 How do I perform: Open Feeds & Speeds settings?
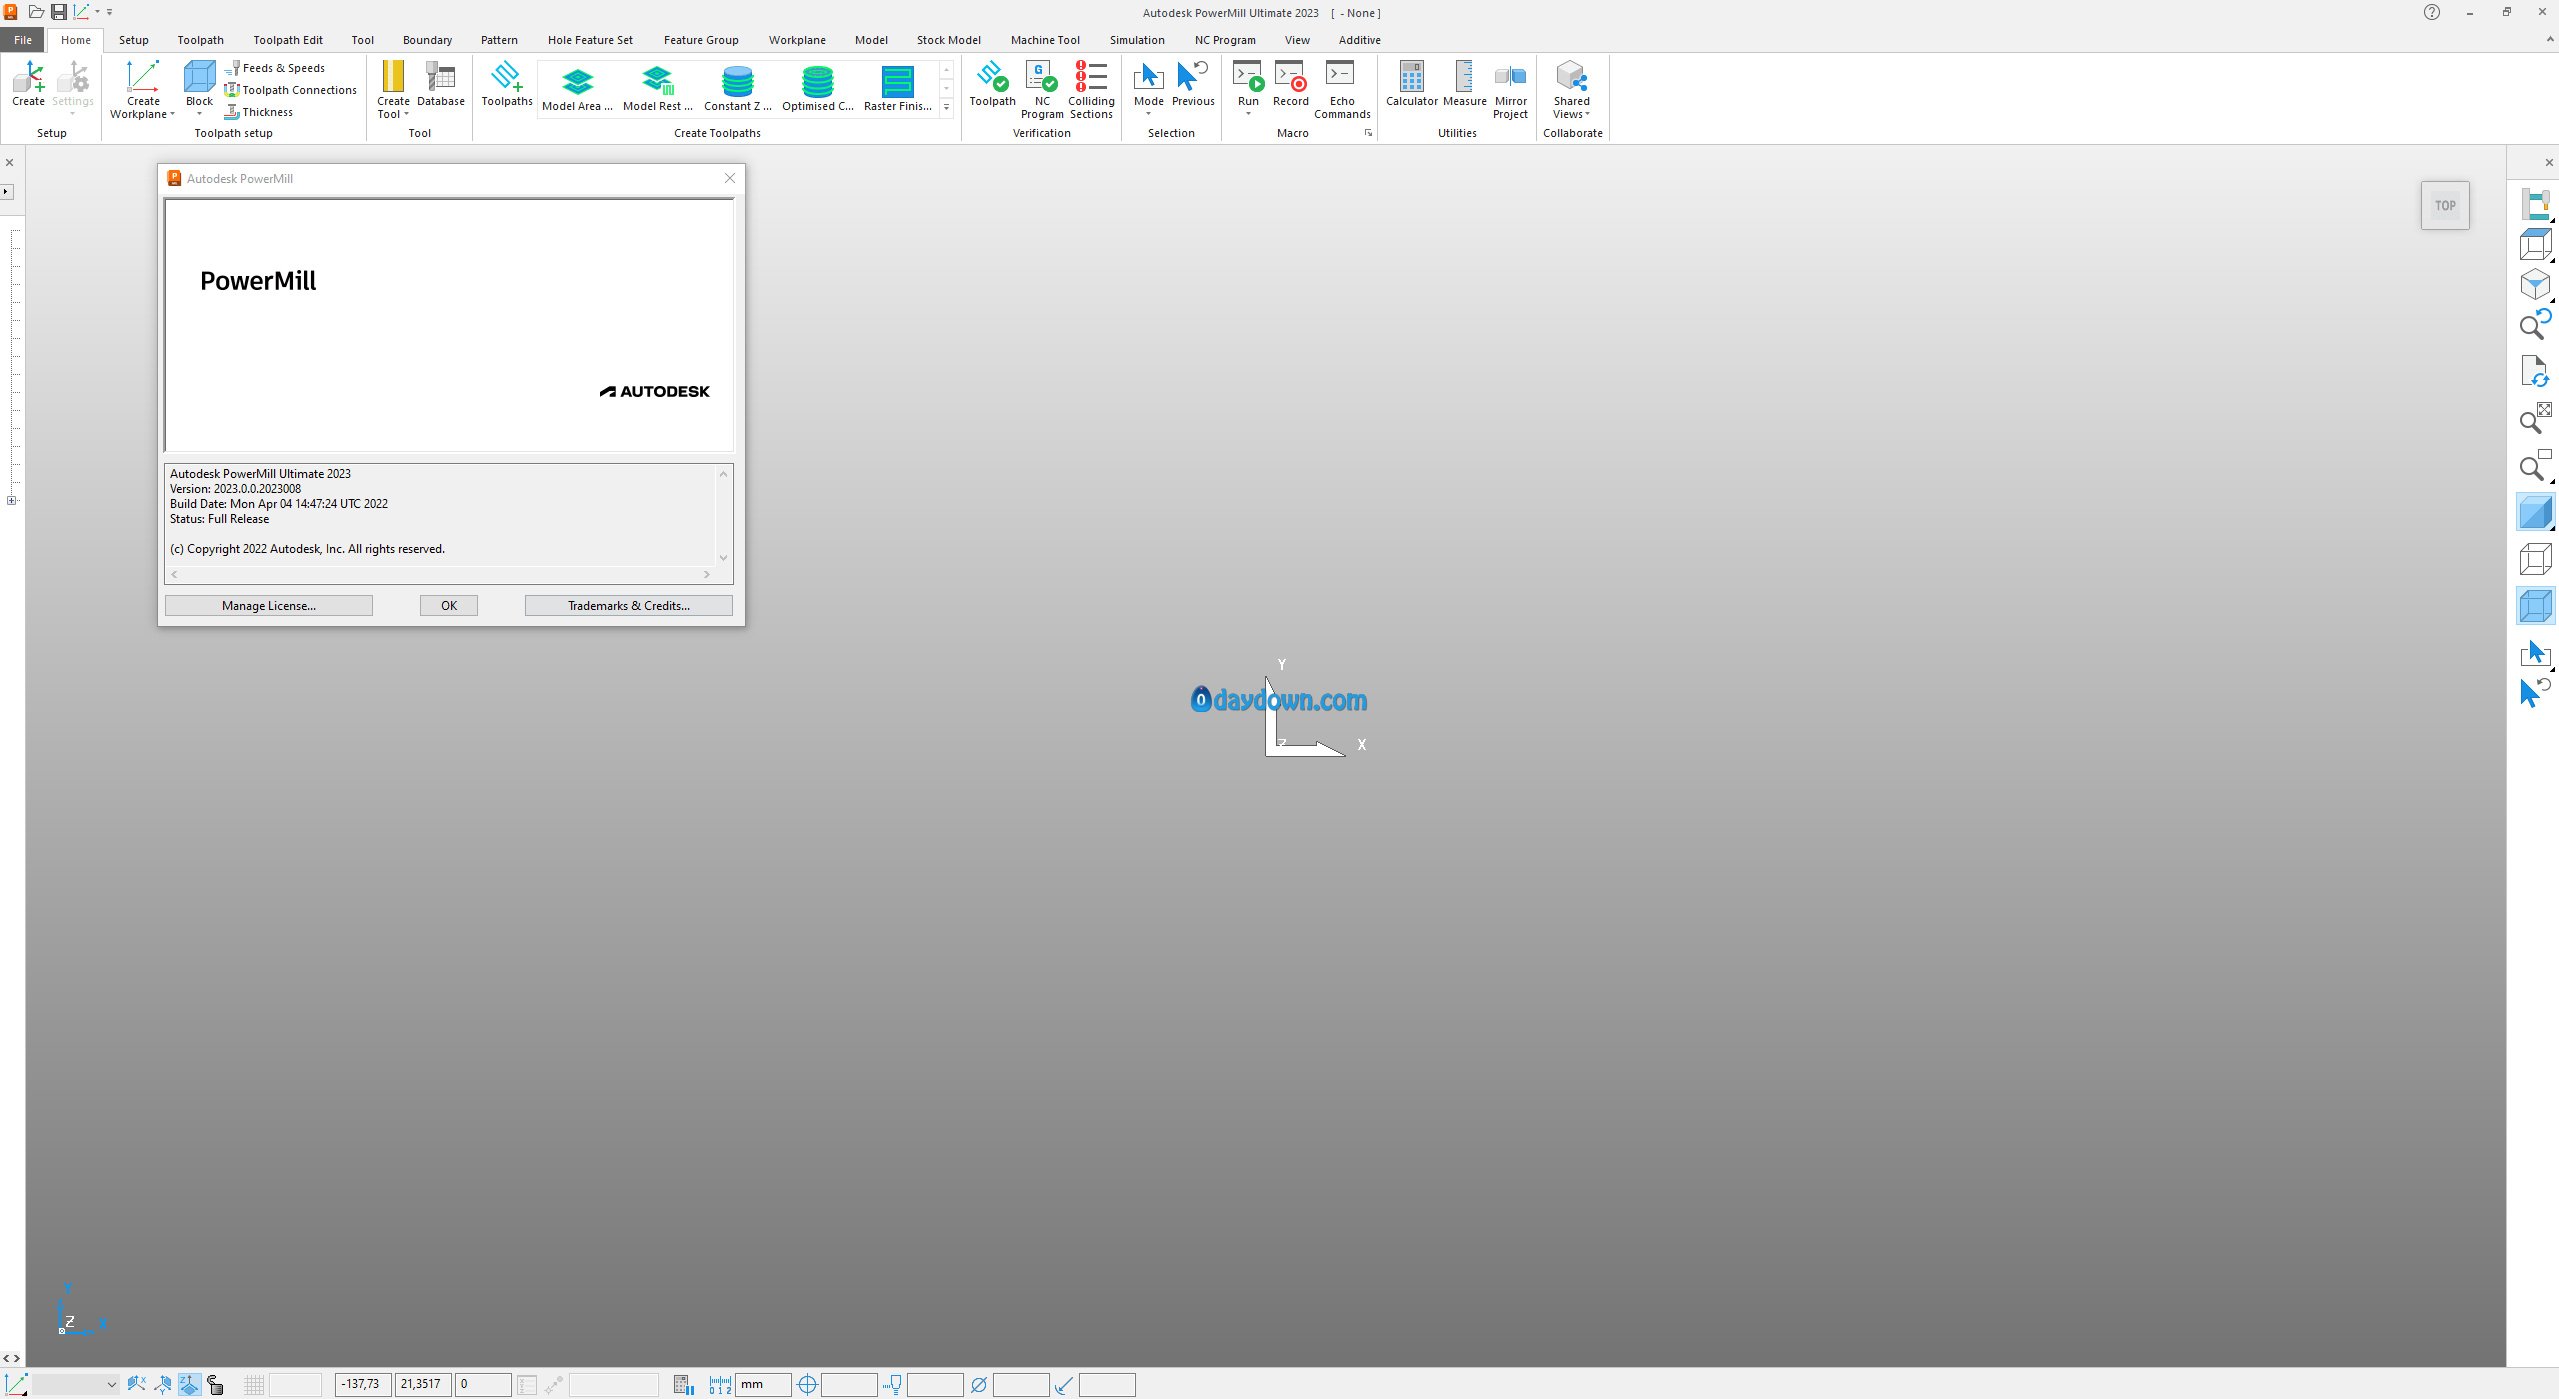(275, 68)
